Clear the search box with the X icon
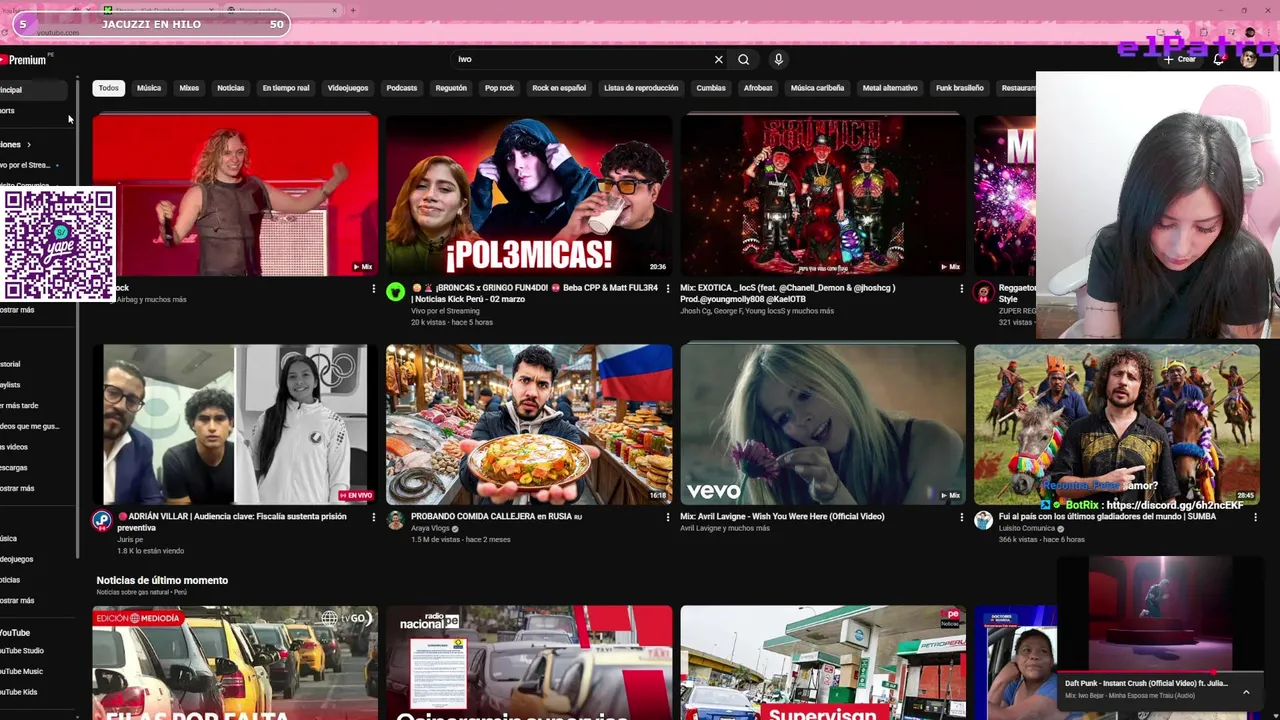This screenshot has width=1280, height=720. coord(718,59)
